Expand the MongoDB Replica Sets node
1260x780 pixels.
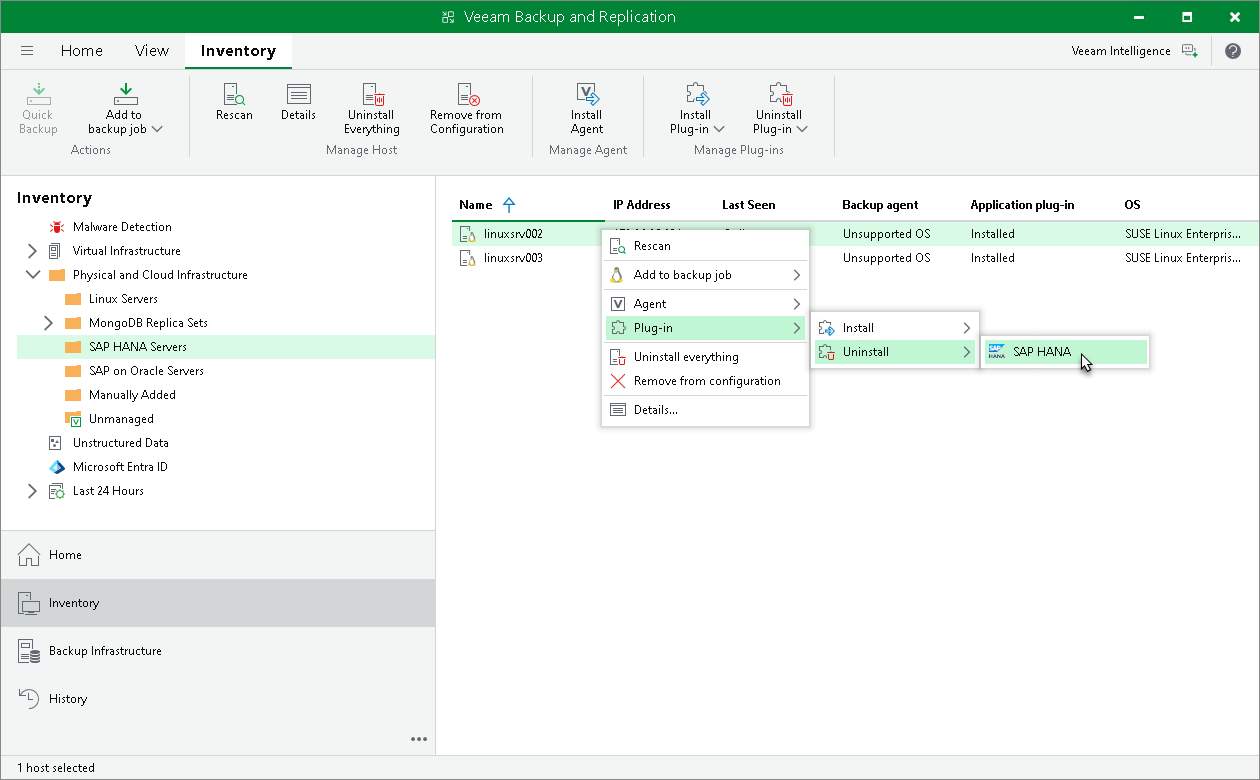(48, 323)
